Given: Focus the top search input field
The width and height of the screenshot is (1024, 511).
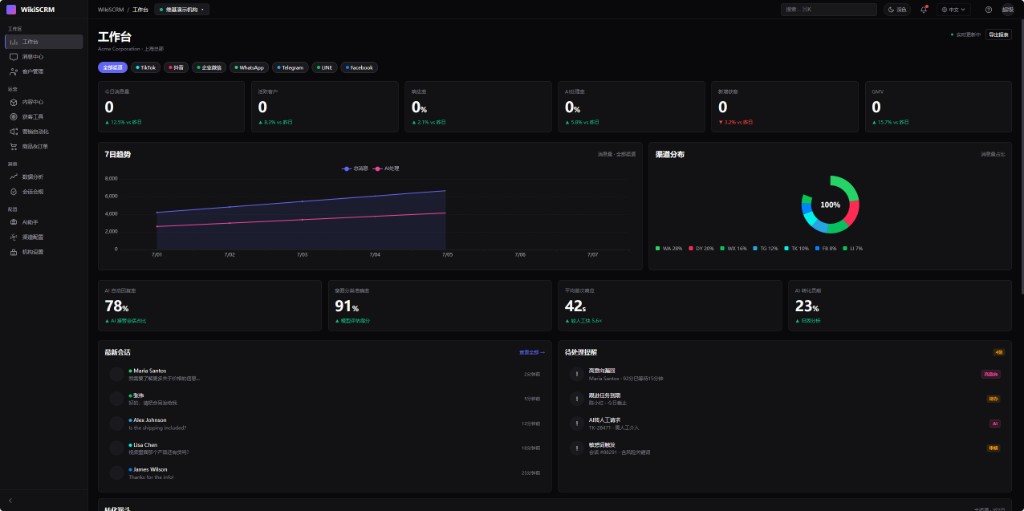Looking at the screenshot, I should click(828, 10).
